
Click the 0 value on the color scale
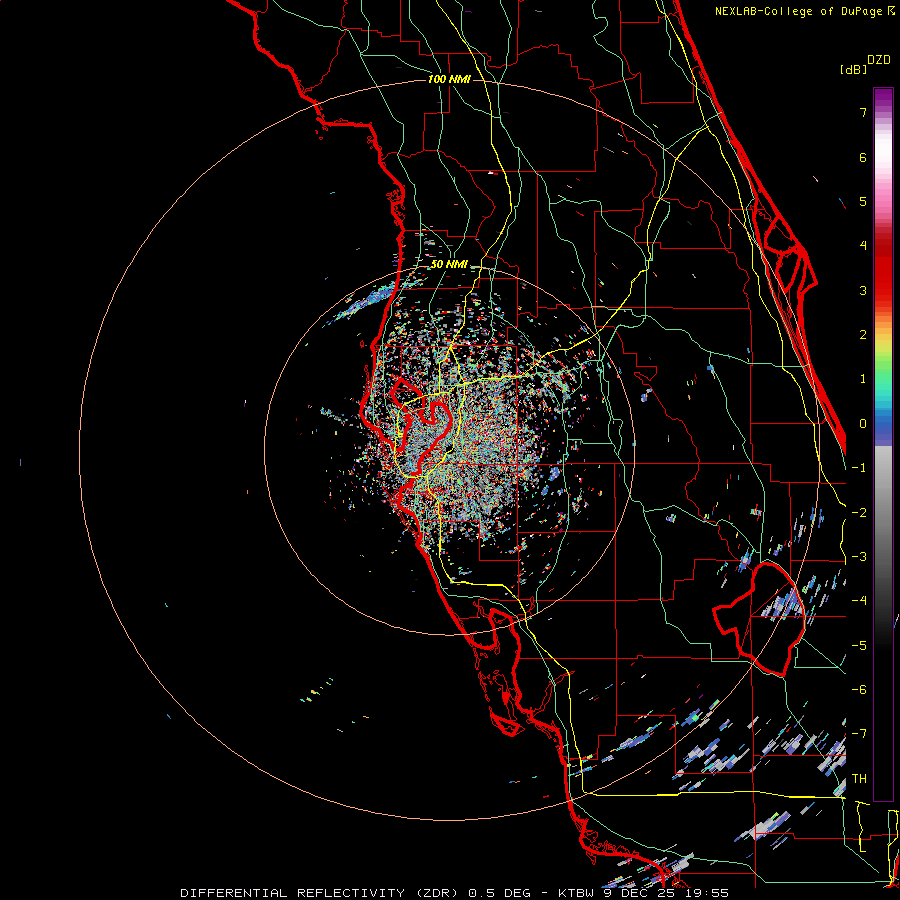click(863, 424)
